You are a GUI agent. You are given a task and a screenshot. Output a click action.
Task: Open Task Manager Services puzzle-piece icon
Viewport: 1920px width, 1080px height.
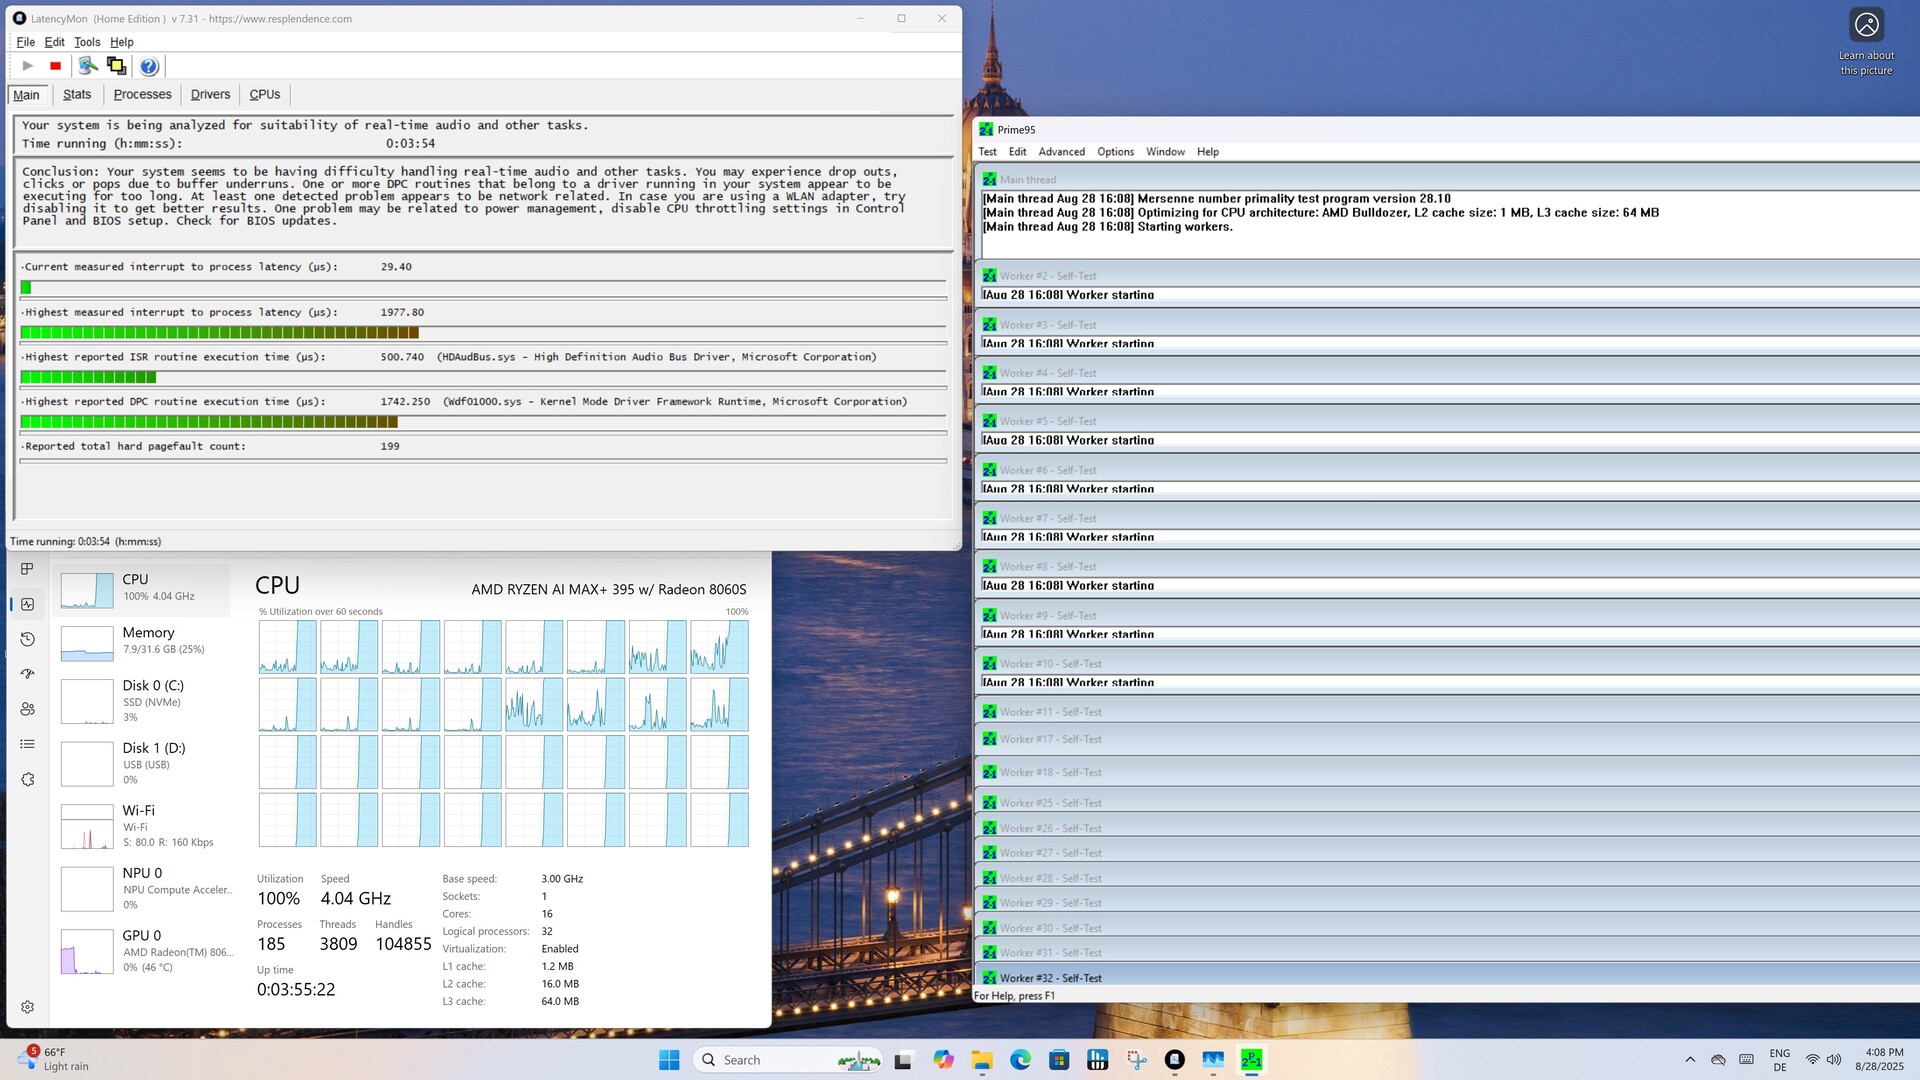[28, 779]
